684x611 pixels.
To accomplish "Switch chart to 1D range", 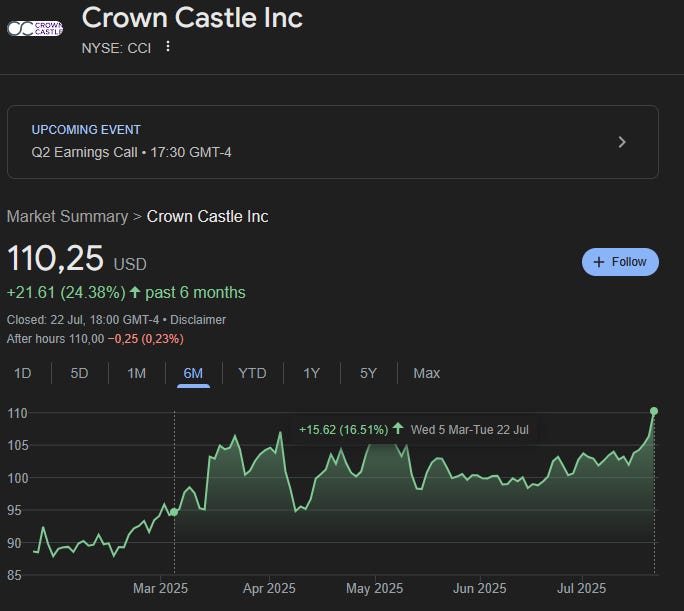I will [23, 373].
